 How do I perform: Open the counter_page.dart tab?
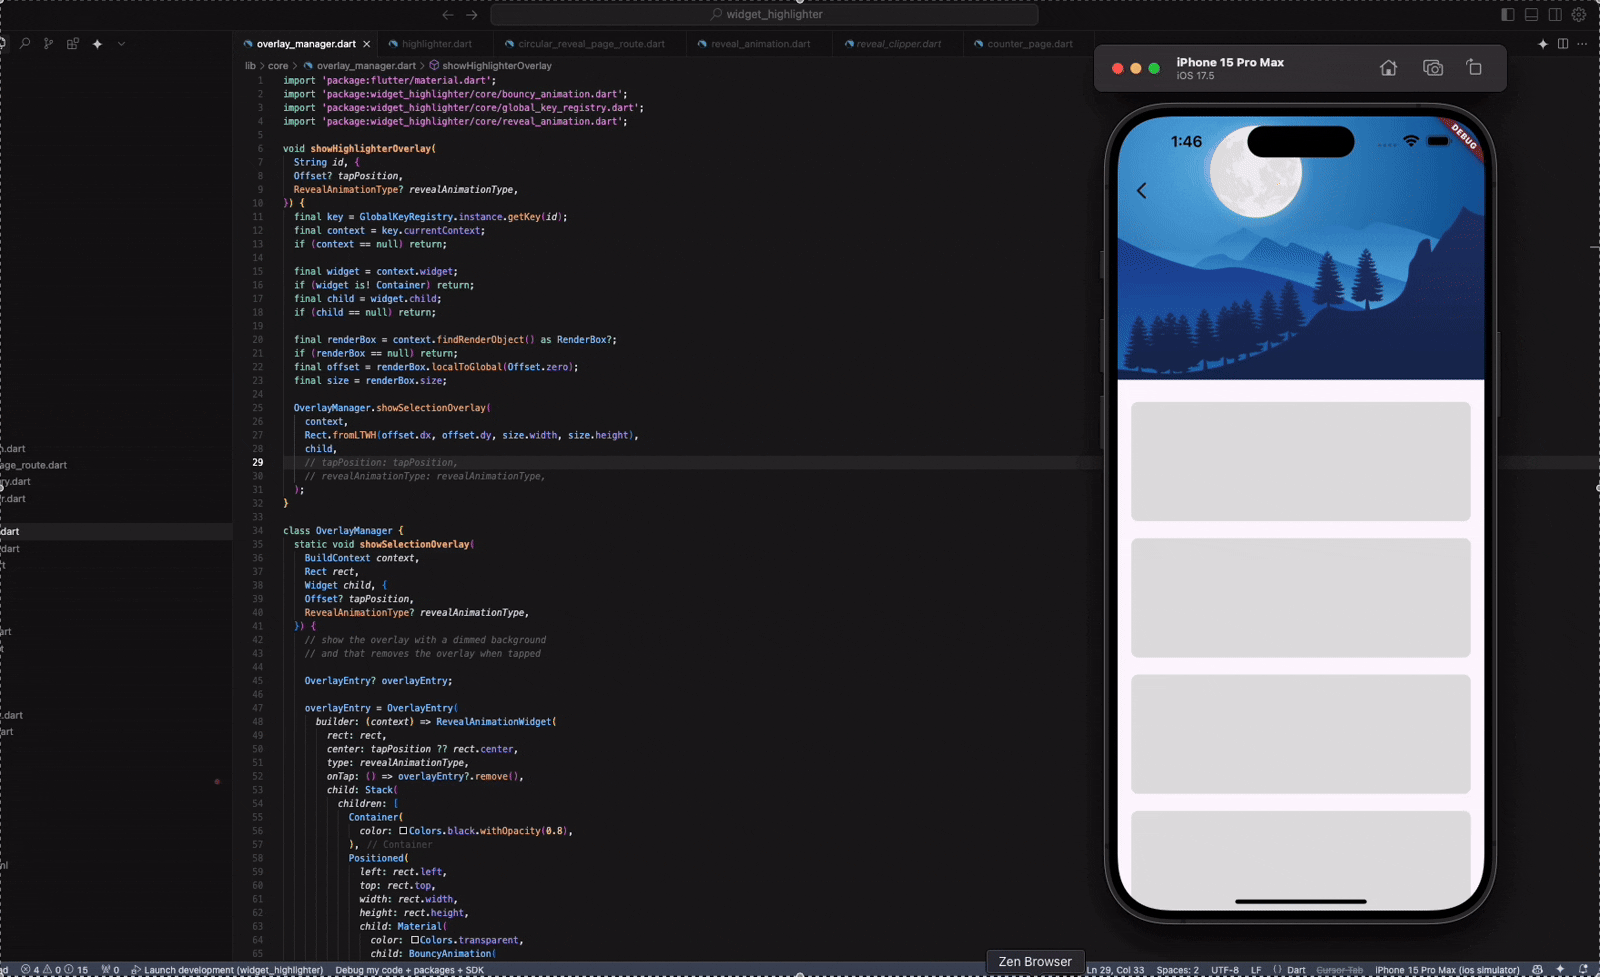[1029, 44]
